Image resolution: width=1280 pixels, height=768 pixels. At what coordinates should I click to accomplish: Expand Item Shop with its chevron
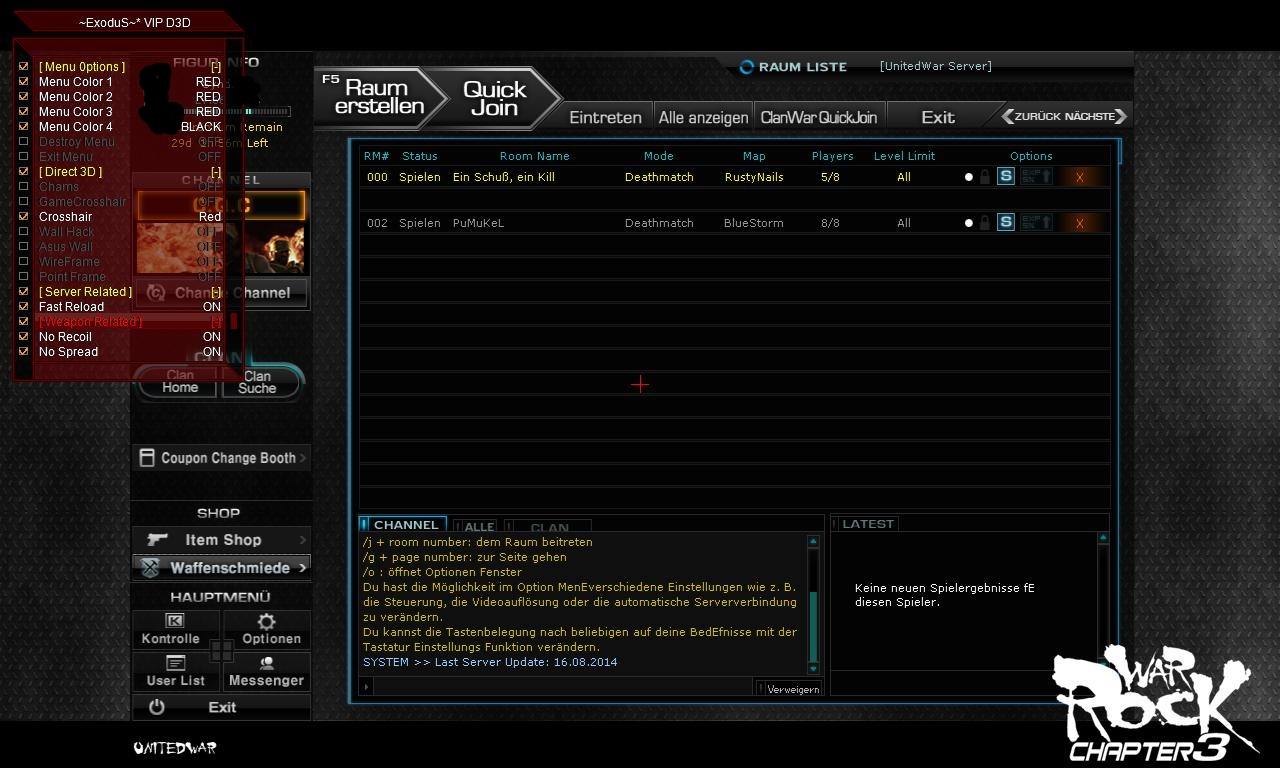tap(303, 540)
